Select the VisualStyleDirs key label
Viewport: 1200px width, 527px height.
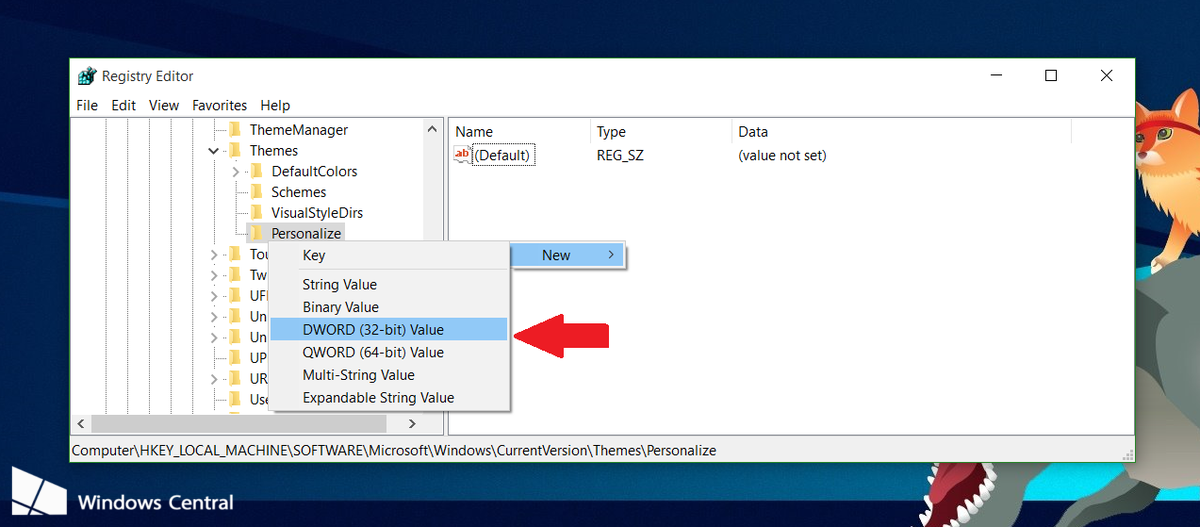point(317,213)
